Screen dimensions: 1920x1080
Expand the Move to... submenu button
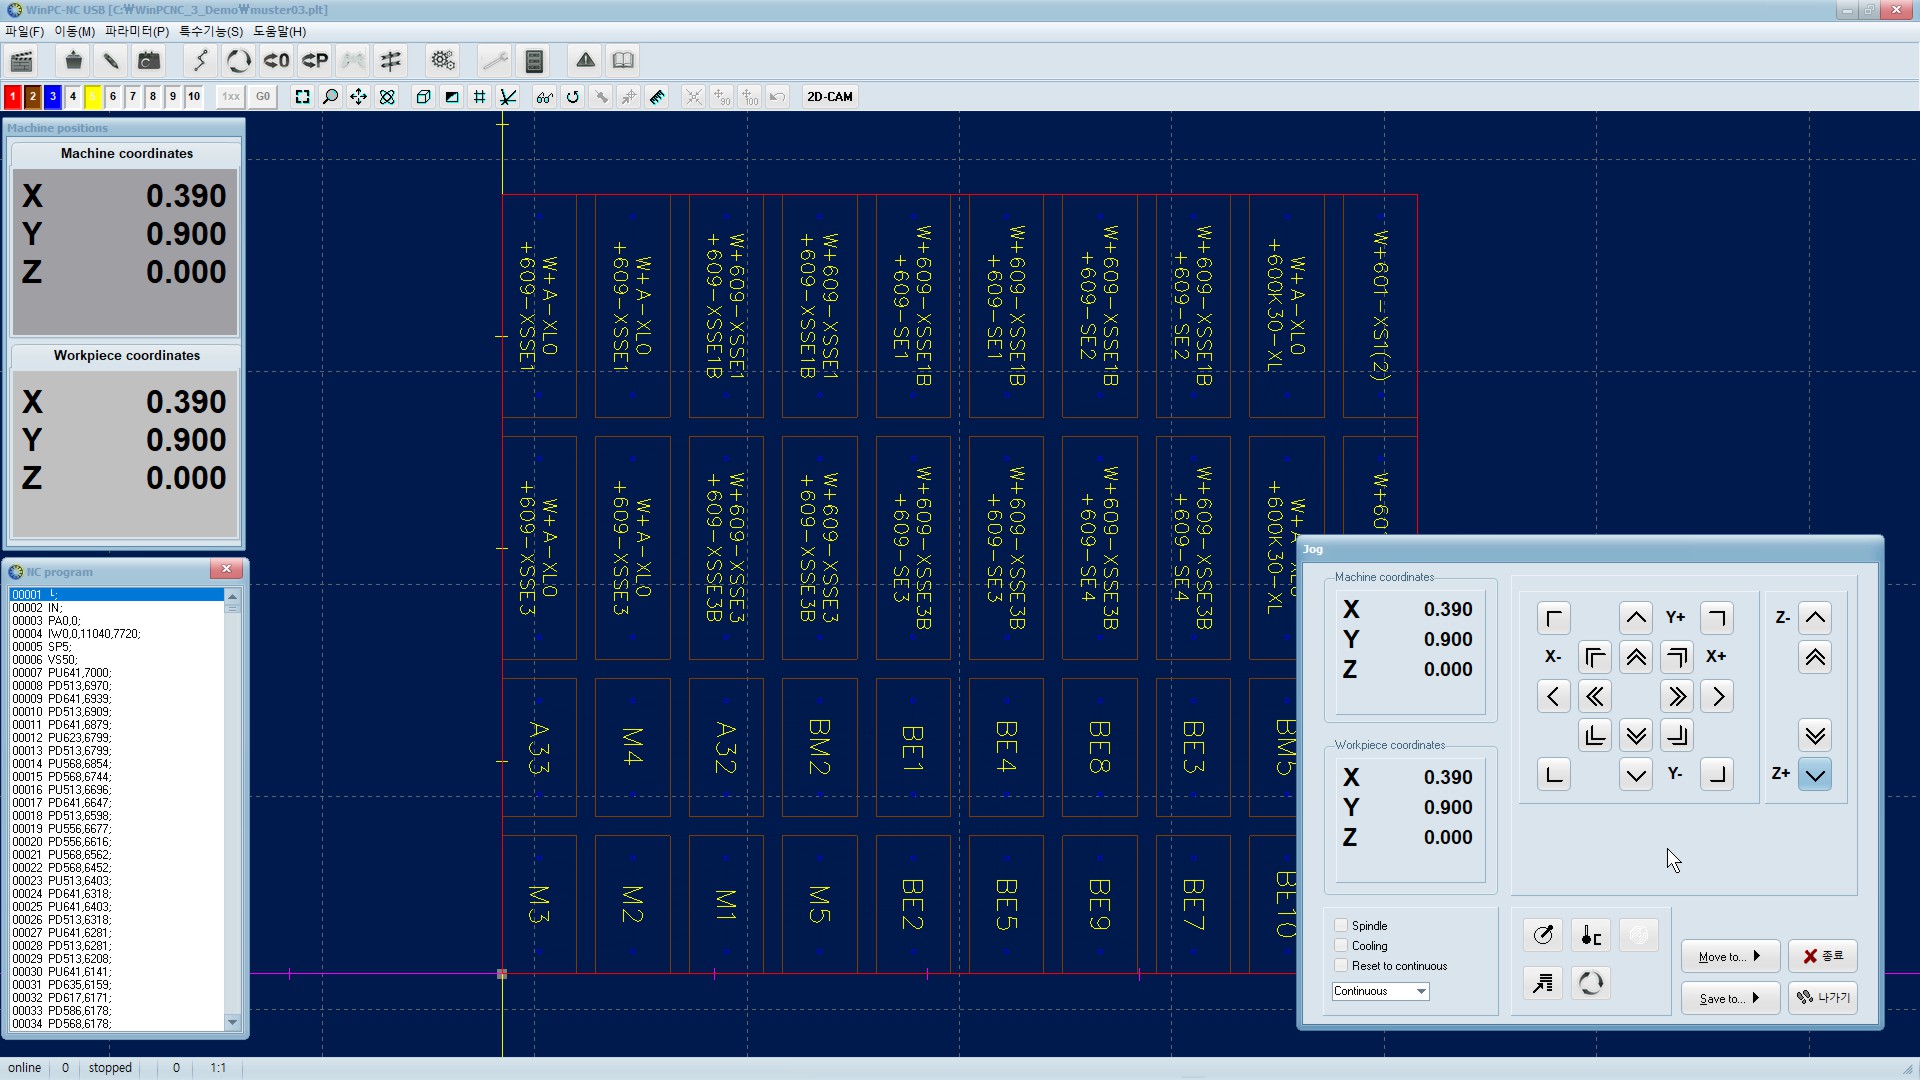point(1730,957)
